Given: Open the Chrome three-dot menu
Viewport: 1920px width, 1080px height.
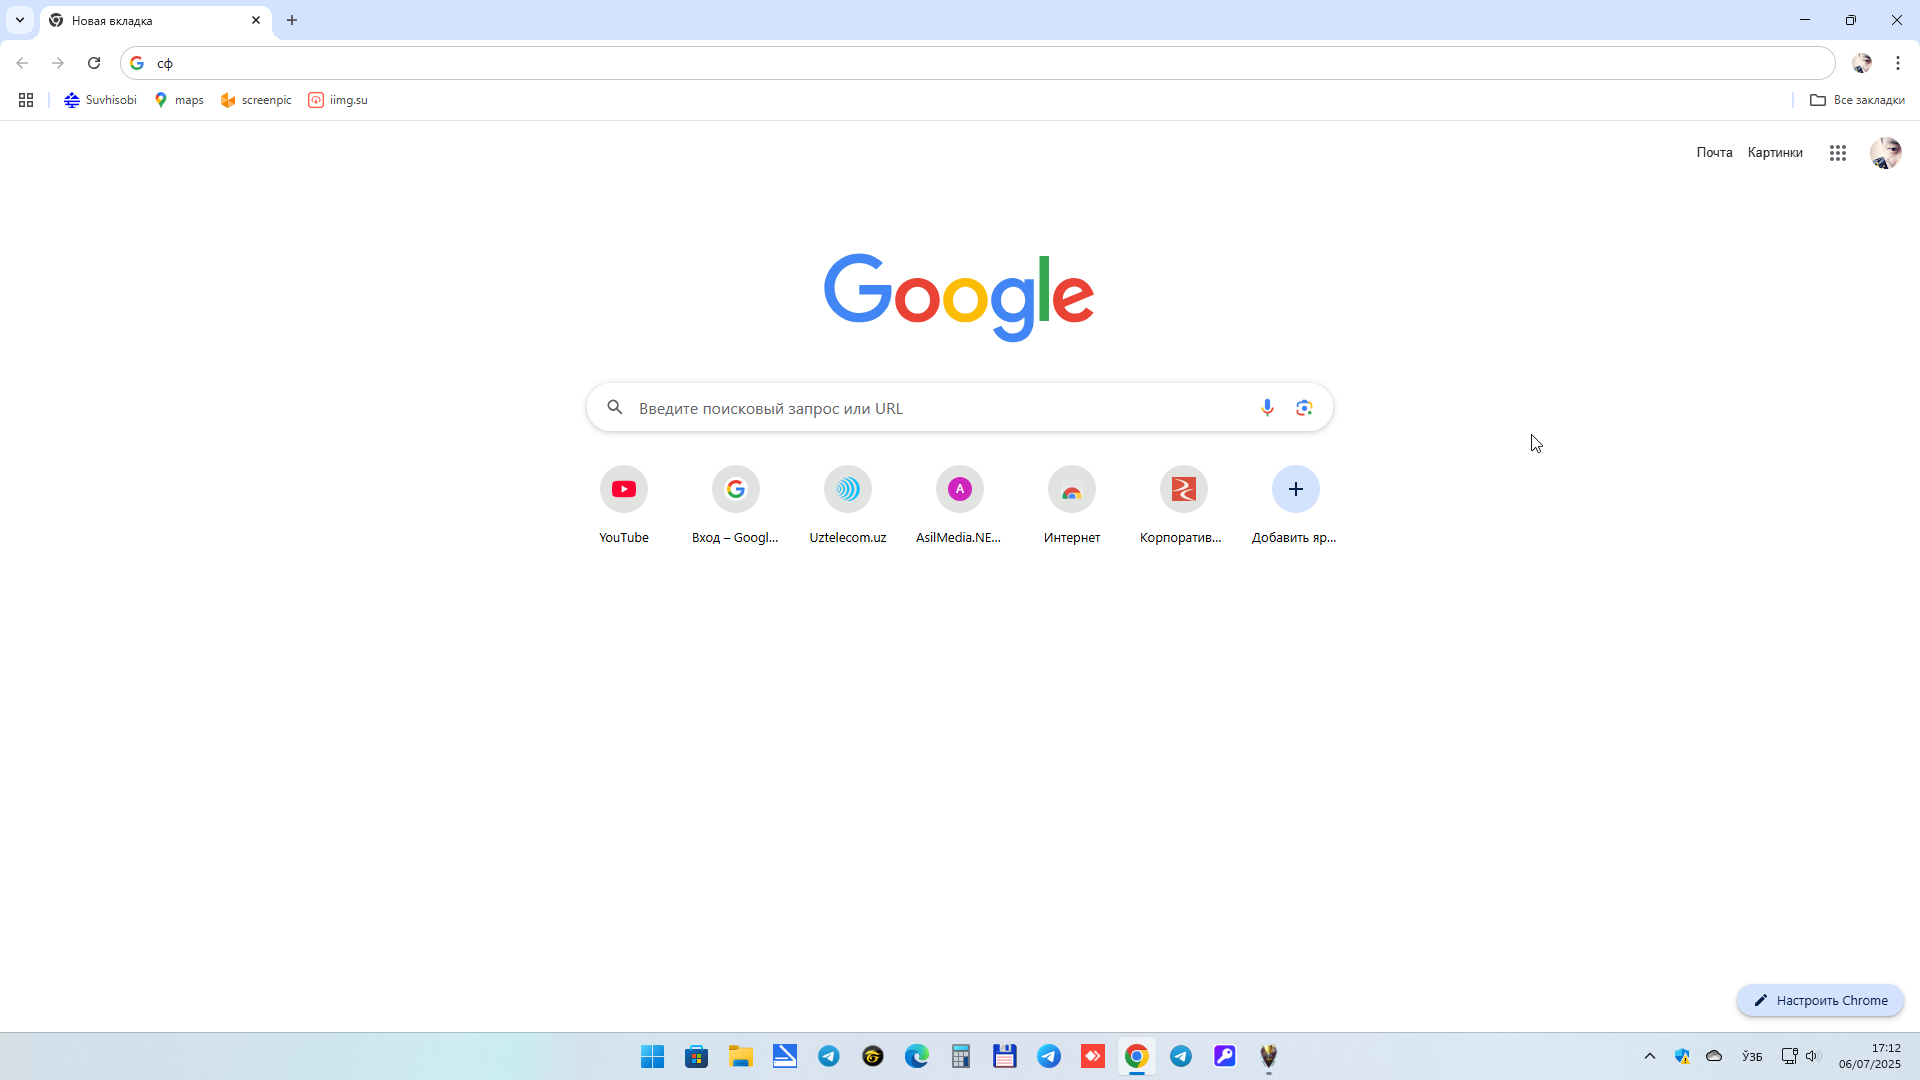Looking at the screenshot, I should pos(1898,63).
